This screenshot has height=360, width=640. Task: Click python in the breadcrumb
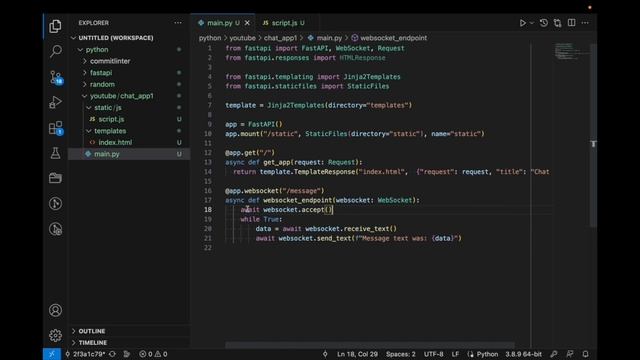click(210, 38)
